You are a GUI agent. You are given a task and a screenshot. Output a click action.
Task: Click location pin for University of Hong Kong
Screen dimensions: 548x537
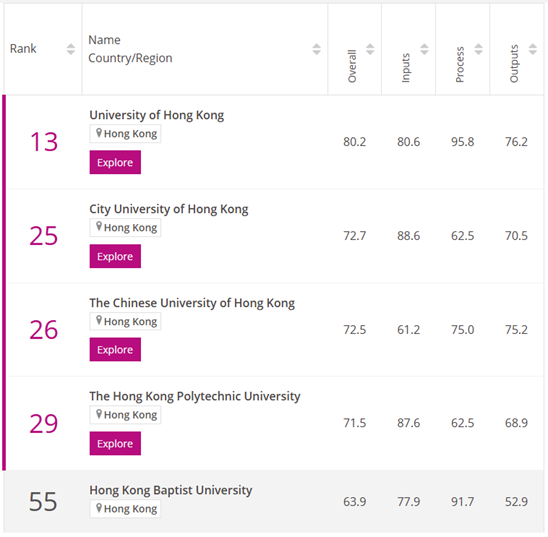pos(99,133)
